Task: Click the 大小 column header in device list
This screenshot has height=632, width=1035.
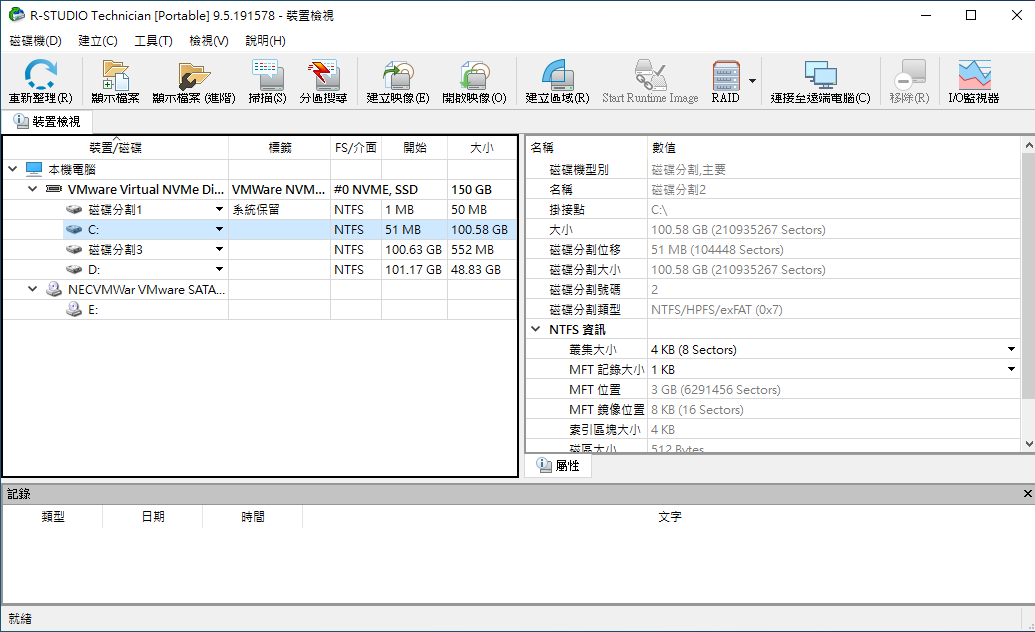Action: point(482,148)
